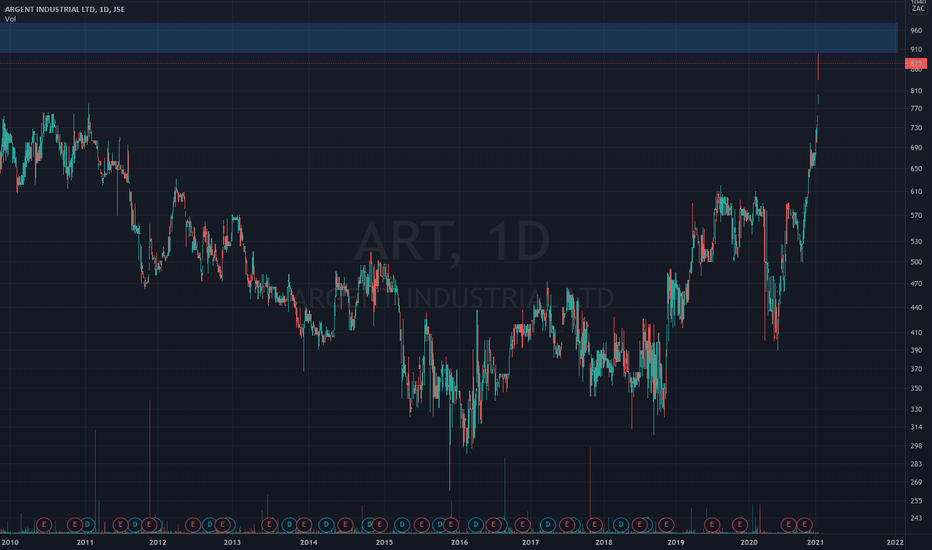Click the 2010 label on time axis
This screenshot has height=550, width=932.
coord(10,542)
